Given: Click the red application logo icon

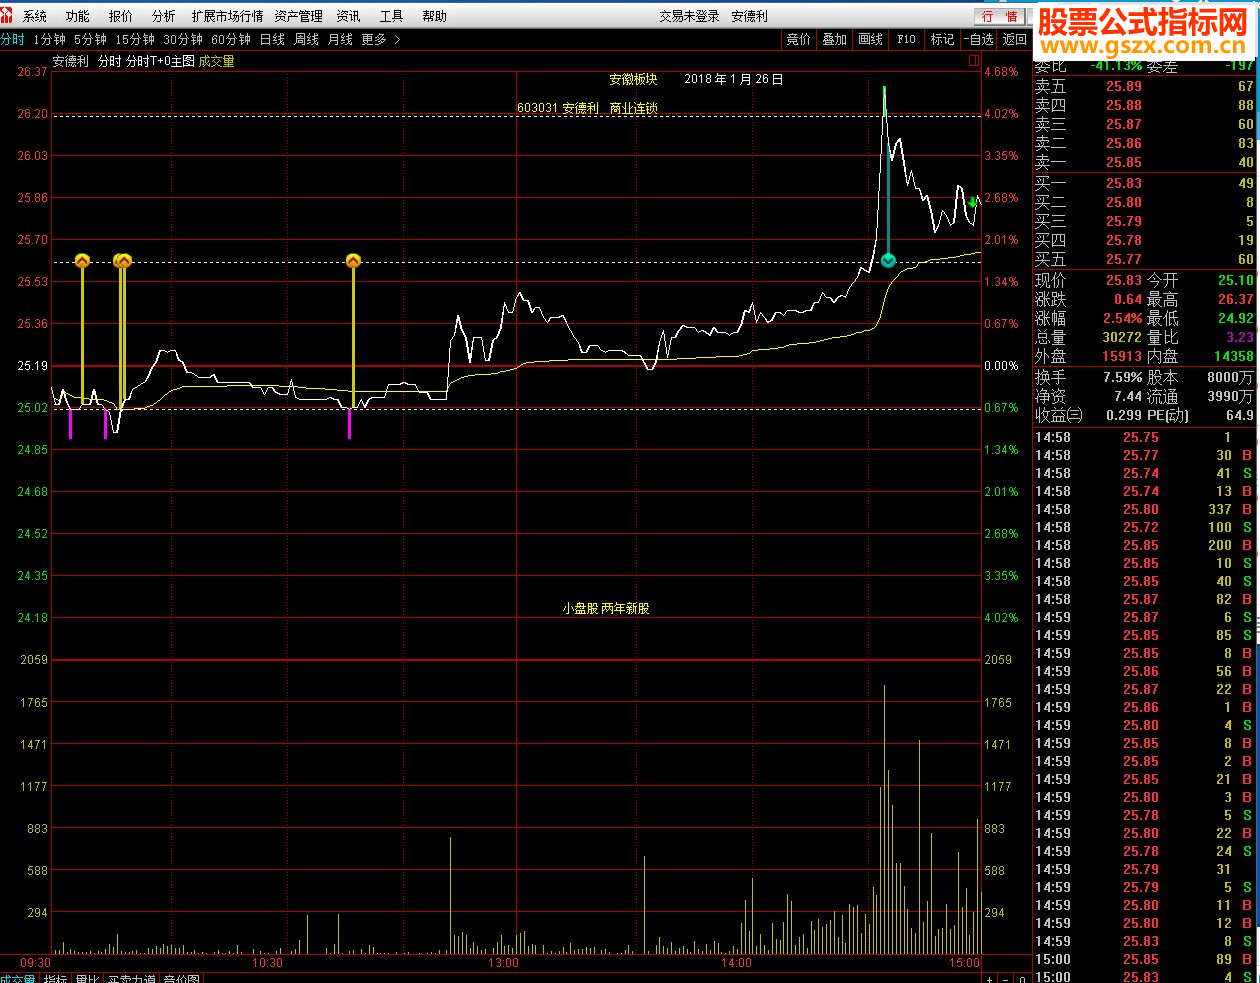Looking at the screenshot, I should [x=8, y=15].
